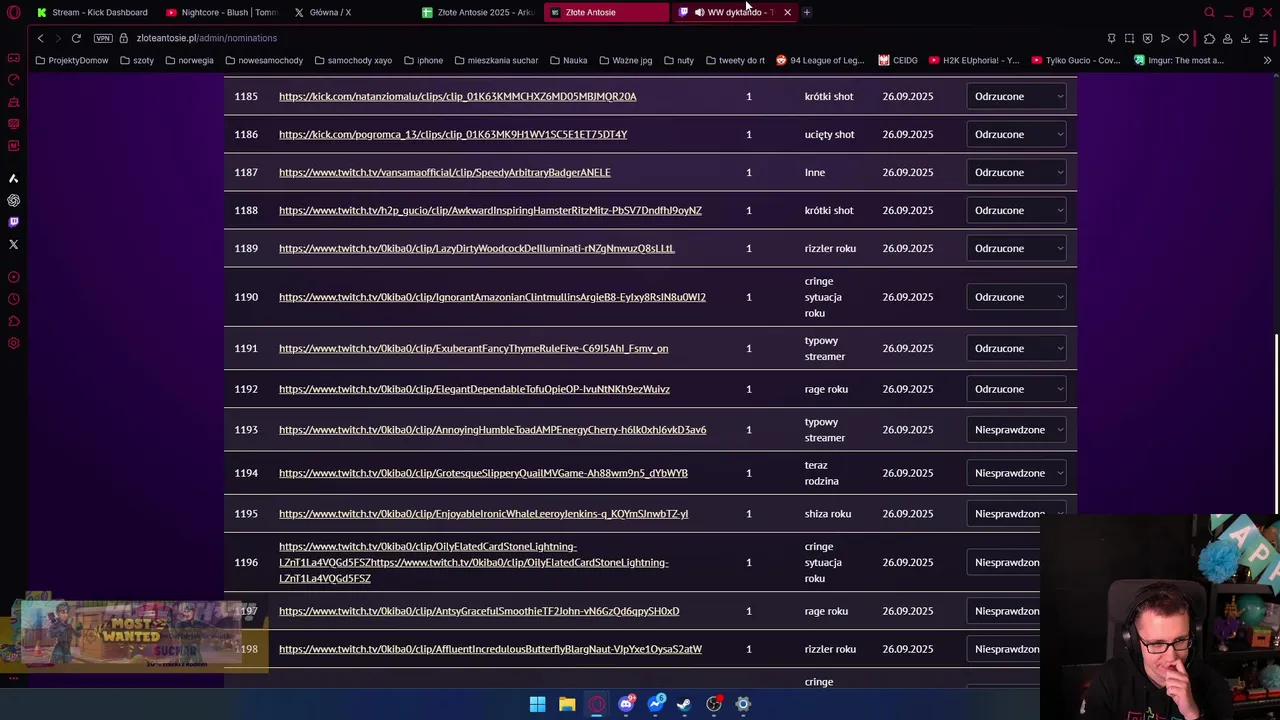Open the player icon in sidebar

tap(13, 277)
